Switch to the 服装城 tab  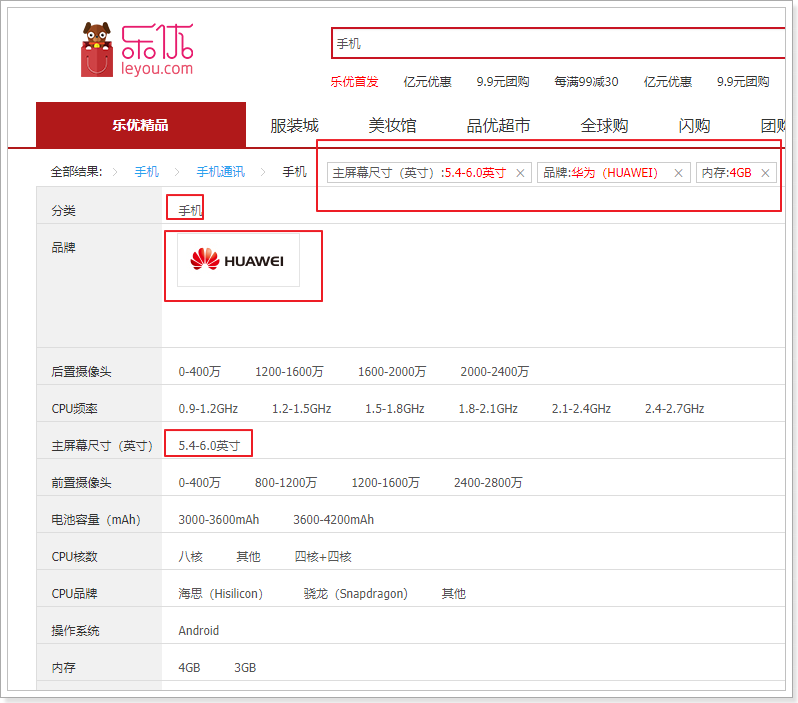[294, 126]
